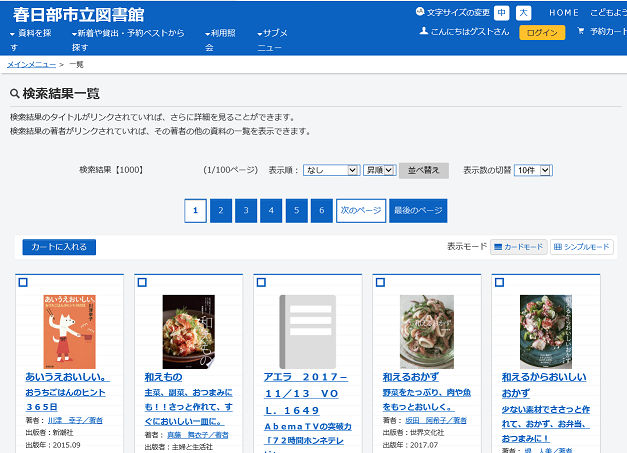Go to HOME in the header
Screen dimensions: 627x453
[564, 13]
